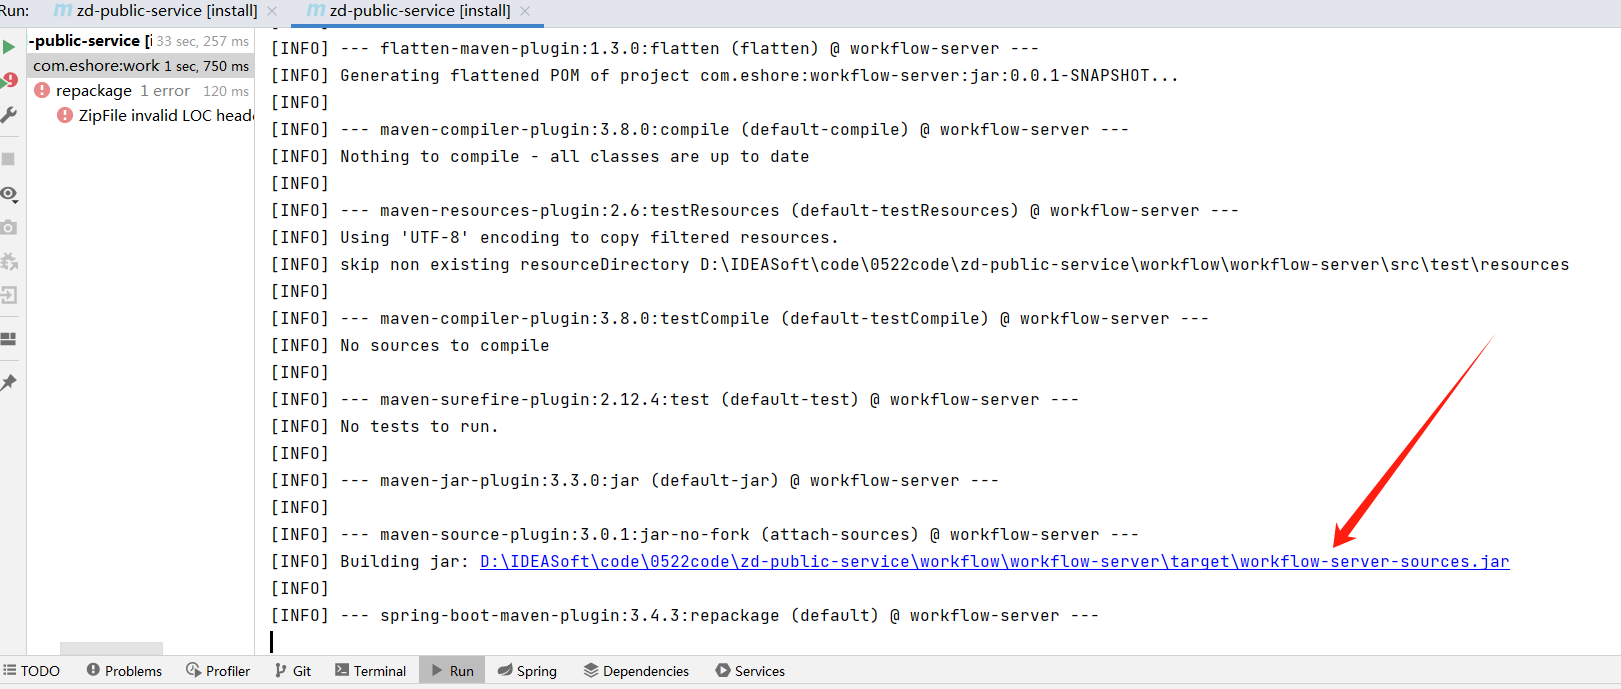Viewport: 1621px width, 689px height.
Task: Open the Git tool window
Action: (x=293, y=671)
